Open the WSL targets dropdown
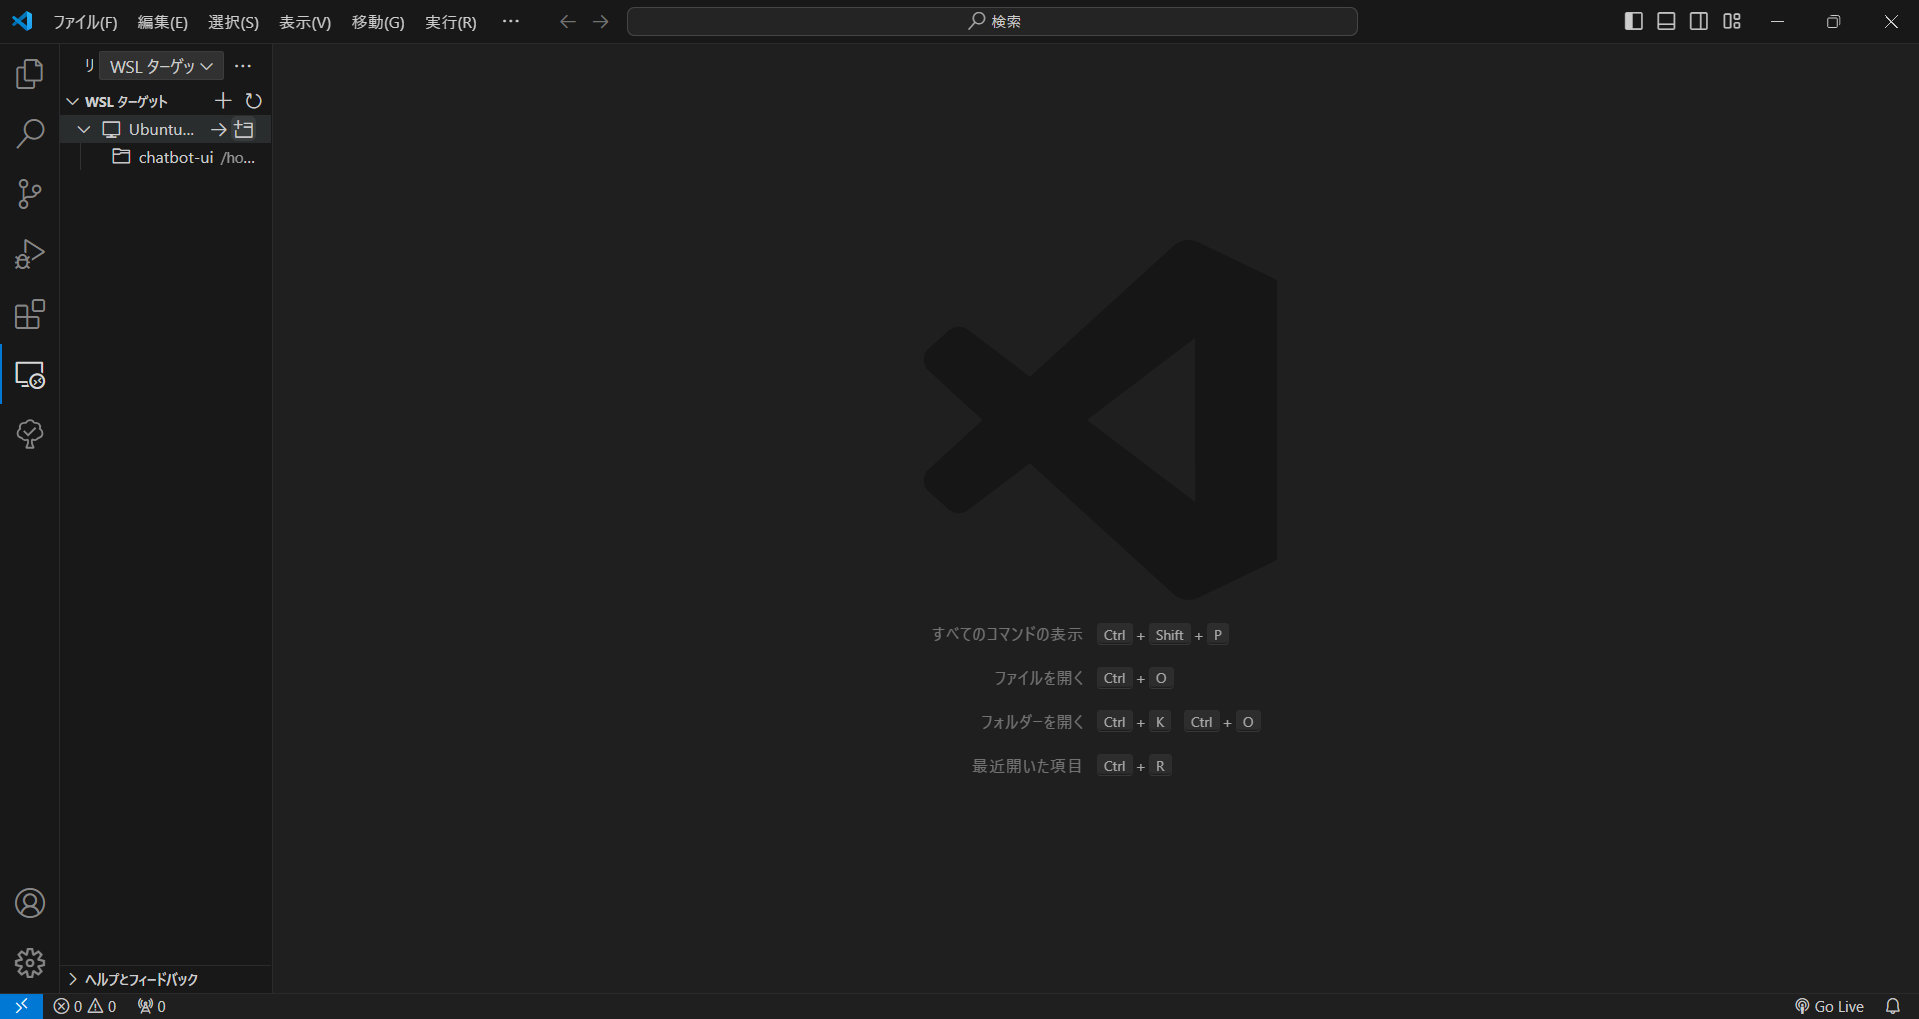Image resolution: width=1919 pixels, height=1019 pixels. tap(161, 66)
